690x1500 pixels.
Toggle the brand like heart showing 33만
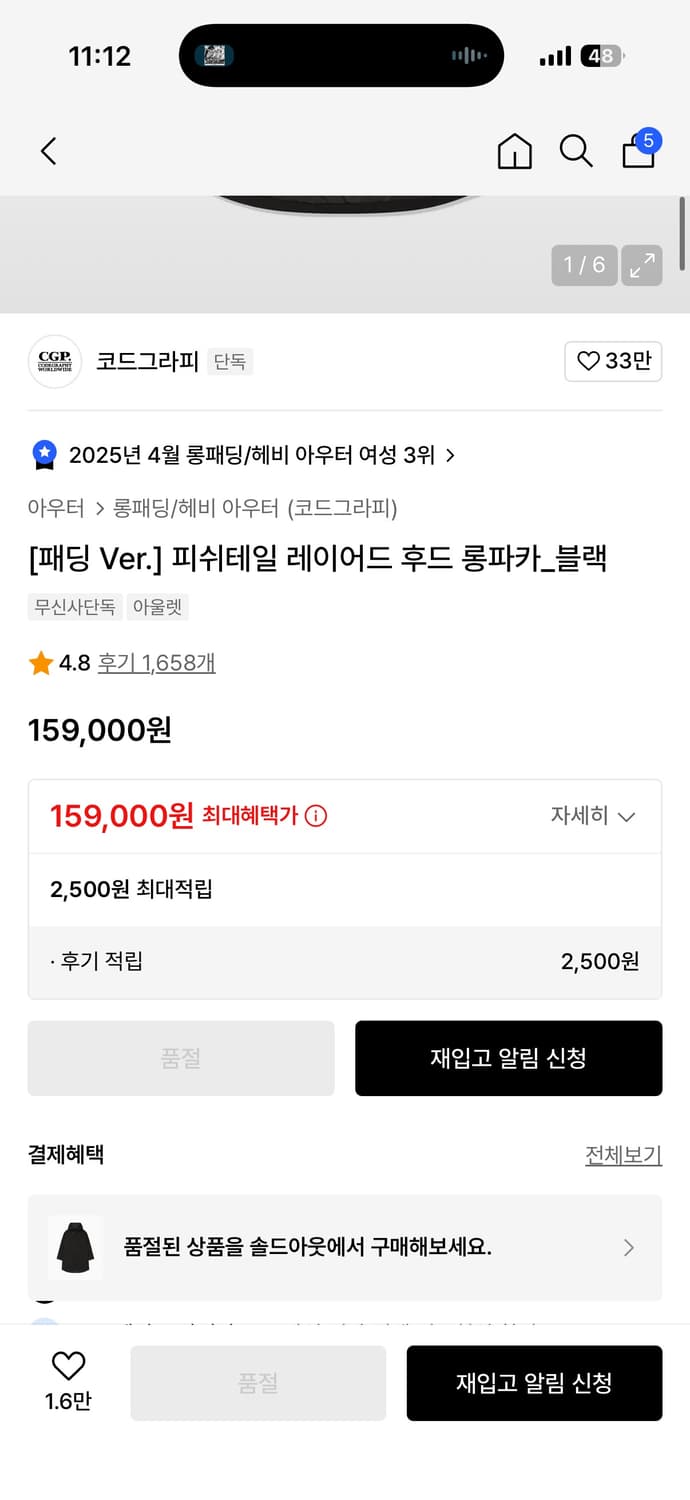click(x=613, y=361)
